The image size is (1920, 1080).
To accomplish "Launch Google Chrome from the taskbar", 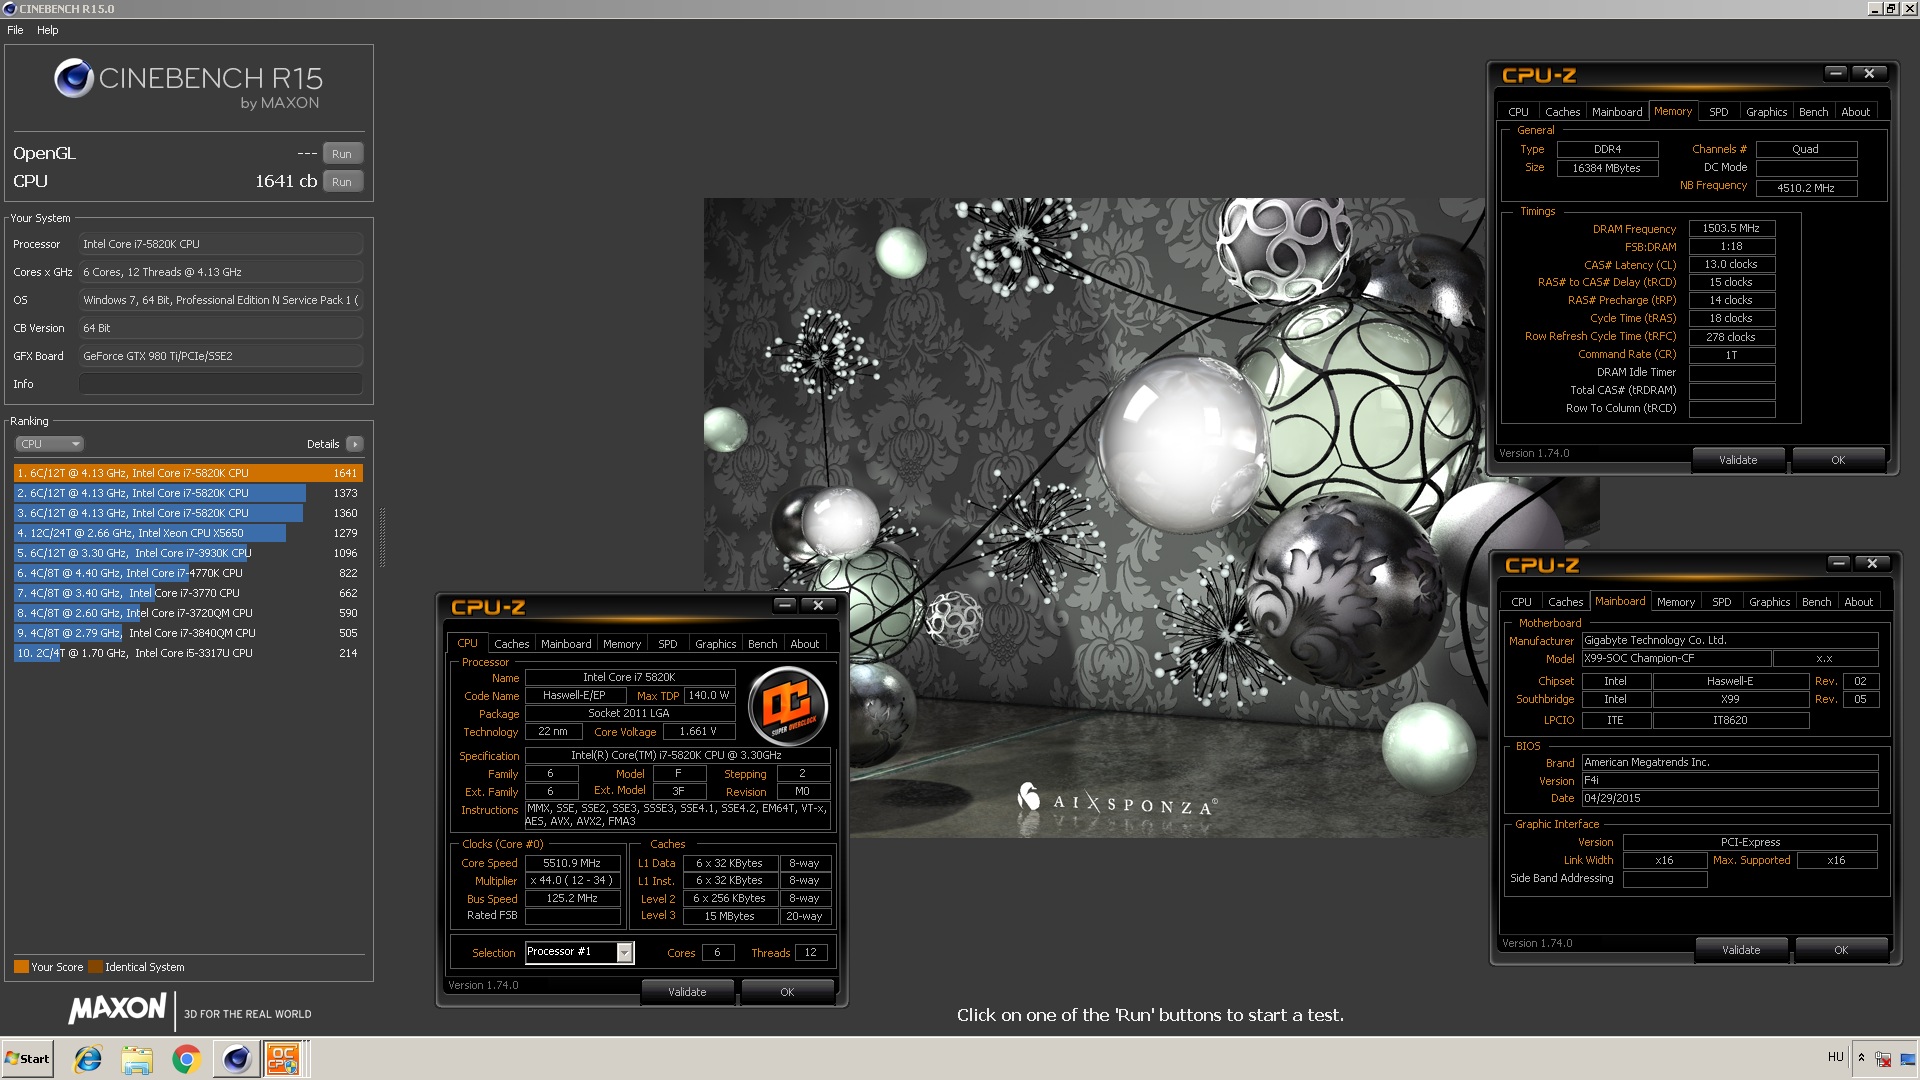I will (x=186, y=1058).
